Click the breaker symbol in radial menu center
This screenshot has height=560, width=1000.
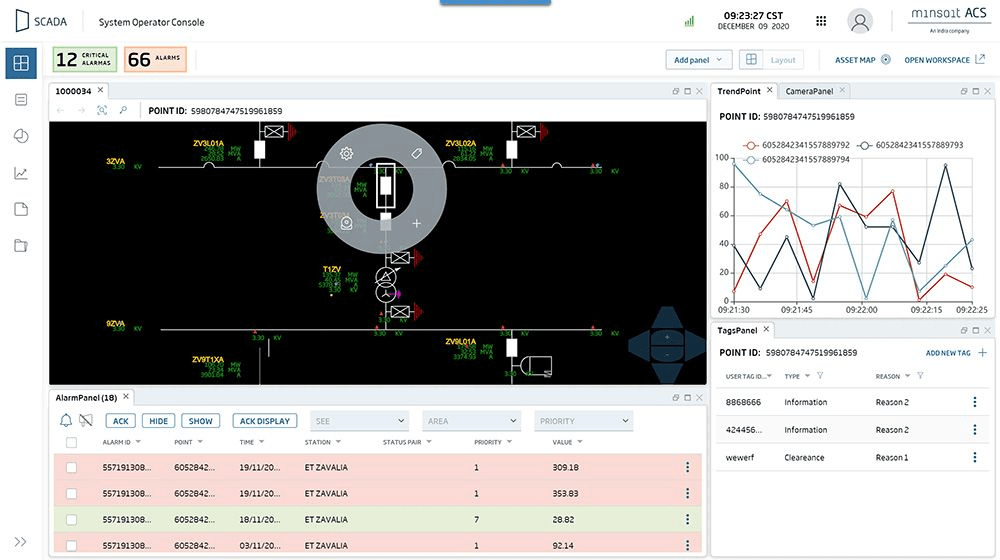(385, 186)
